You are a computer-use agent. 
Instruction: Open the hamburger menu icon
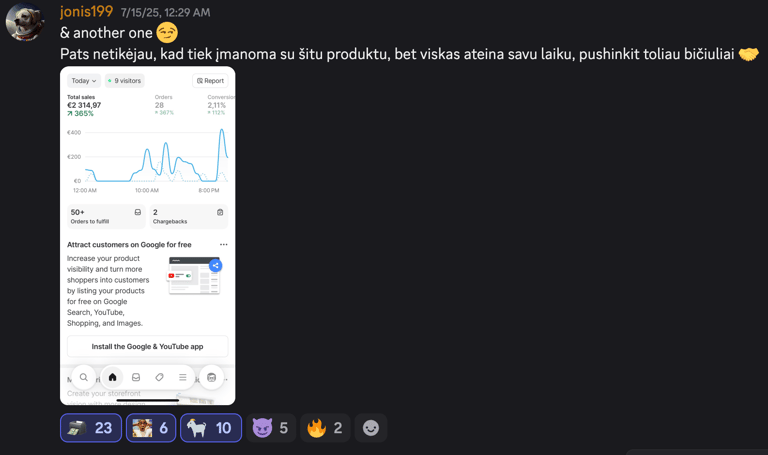tap(183, 377)
